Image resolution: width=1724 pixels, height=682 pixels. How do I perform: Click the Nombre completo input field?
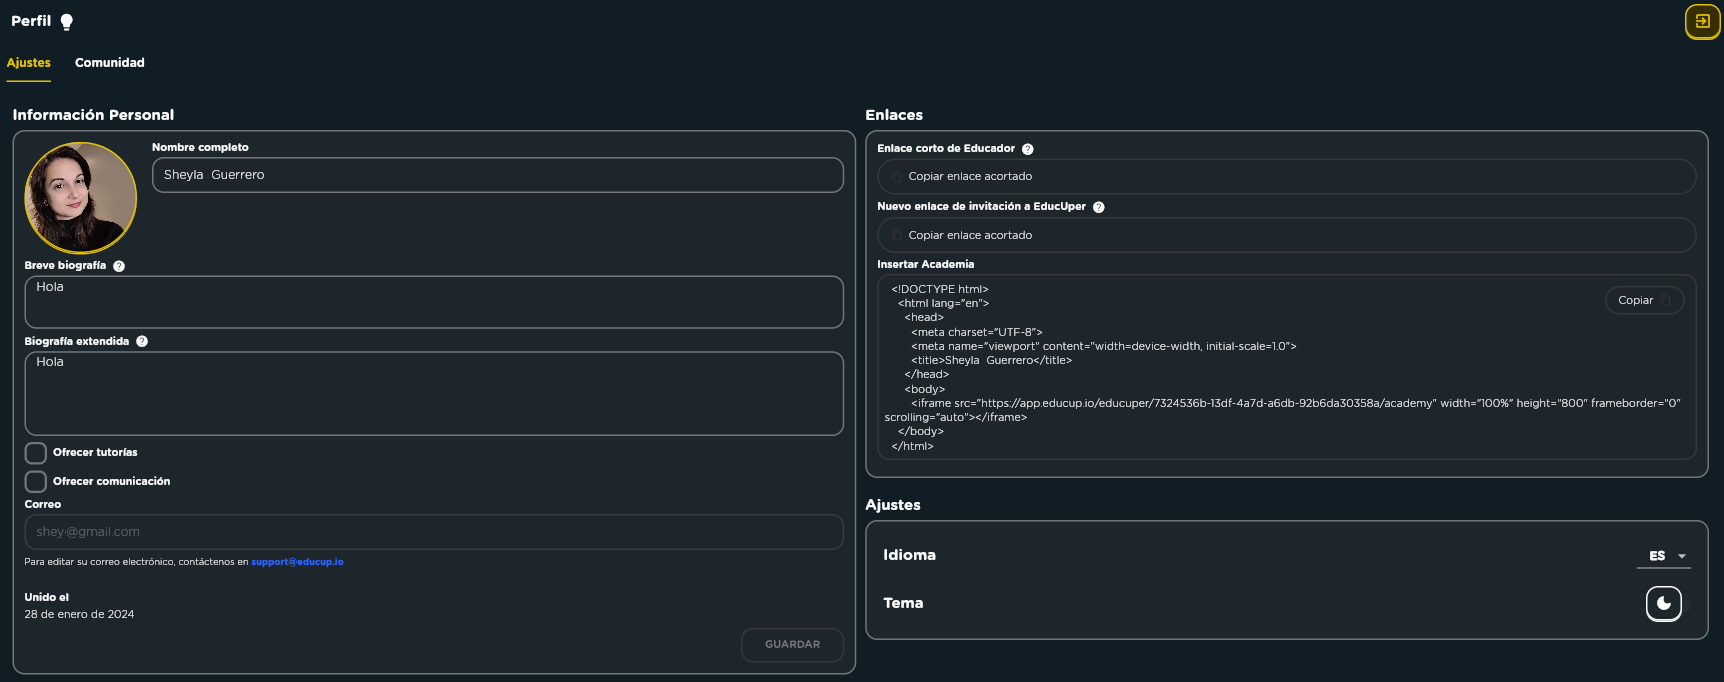pyautogui.click(x=498, y=175)
